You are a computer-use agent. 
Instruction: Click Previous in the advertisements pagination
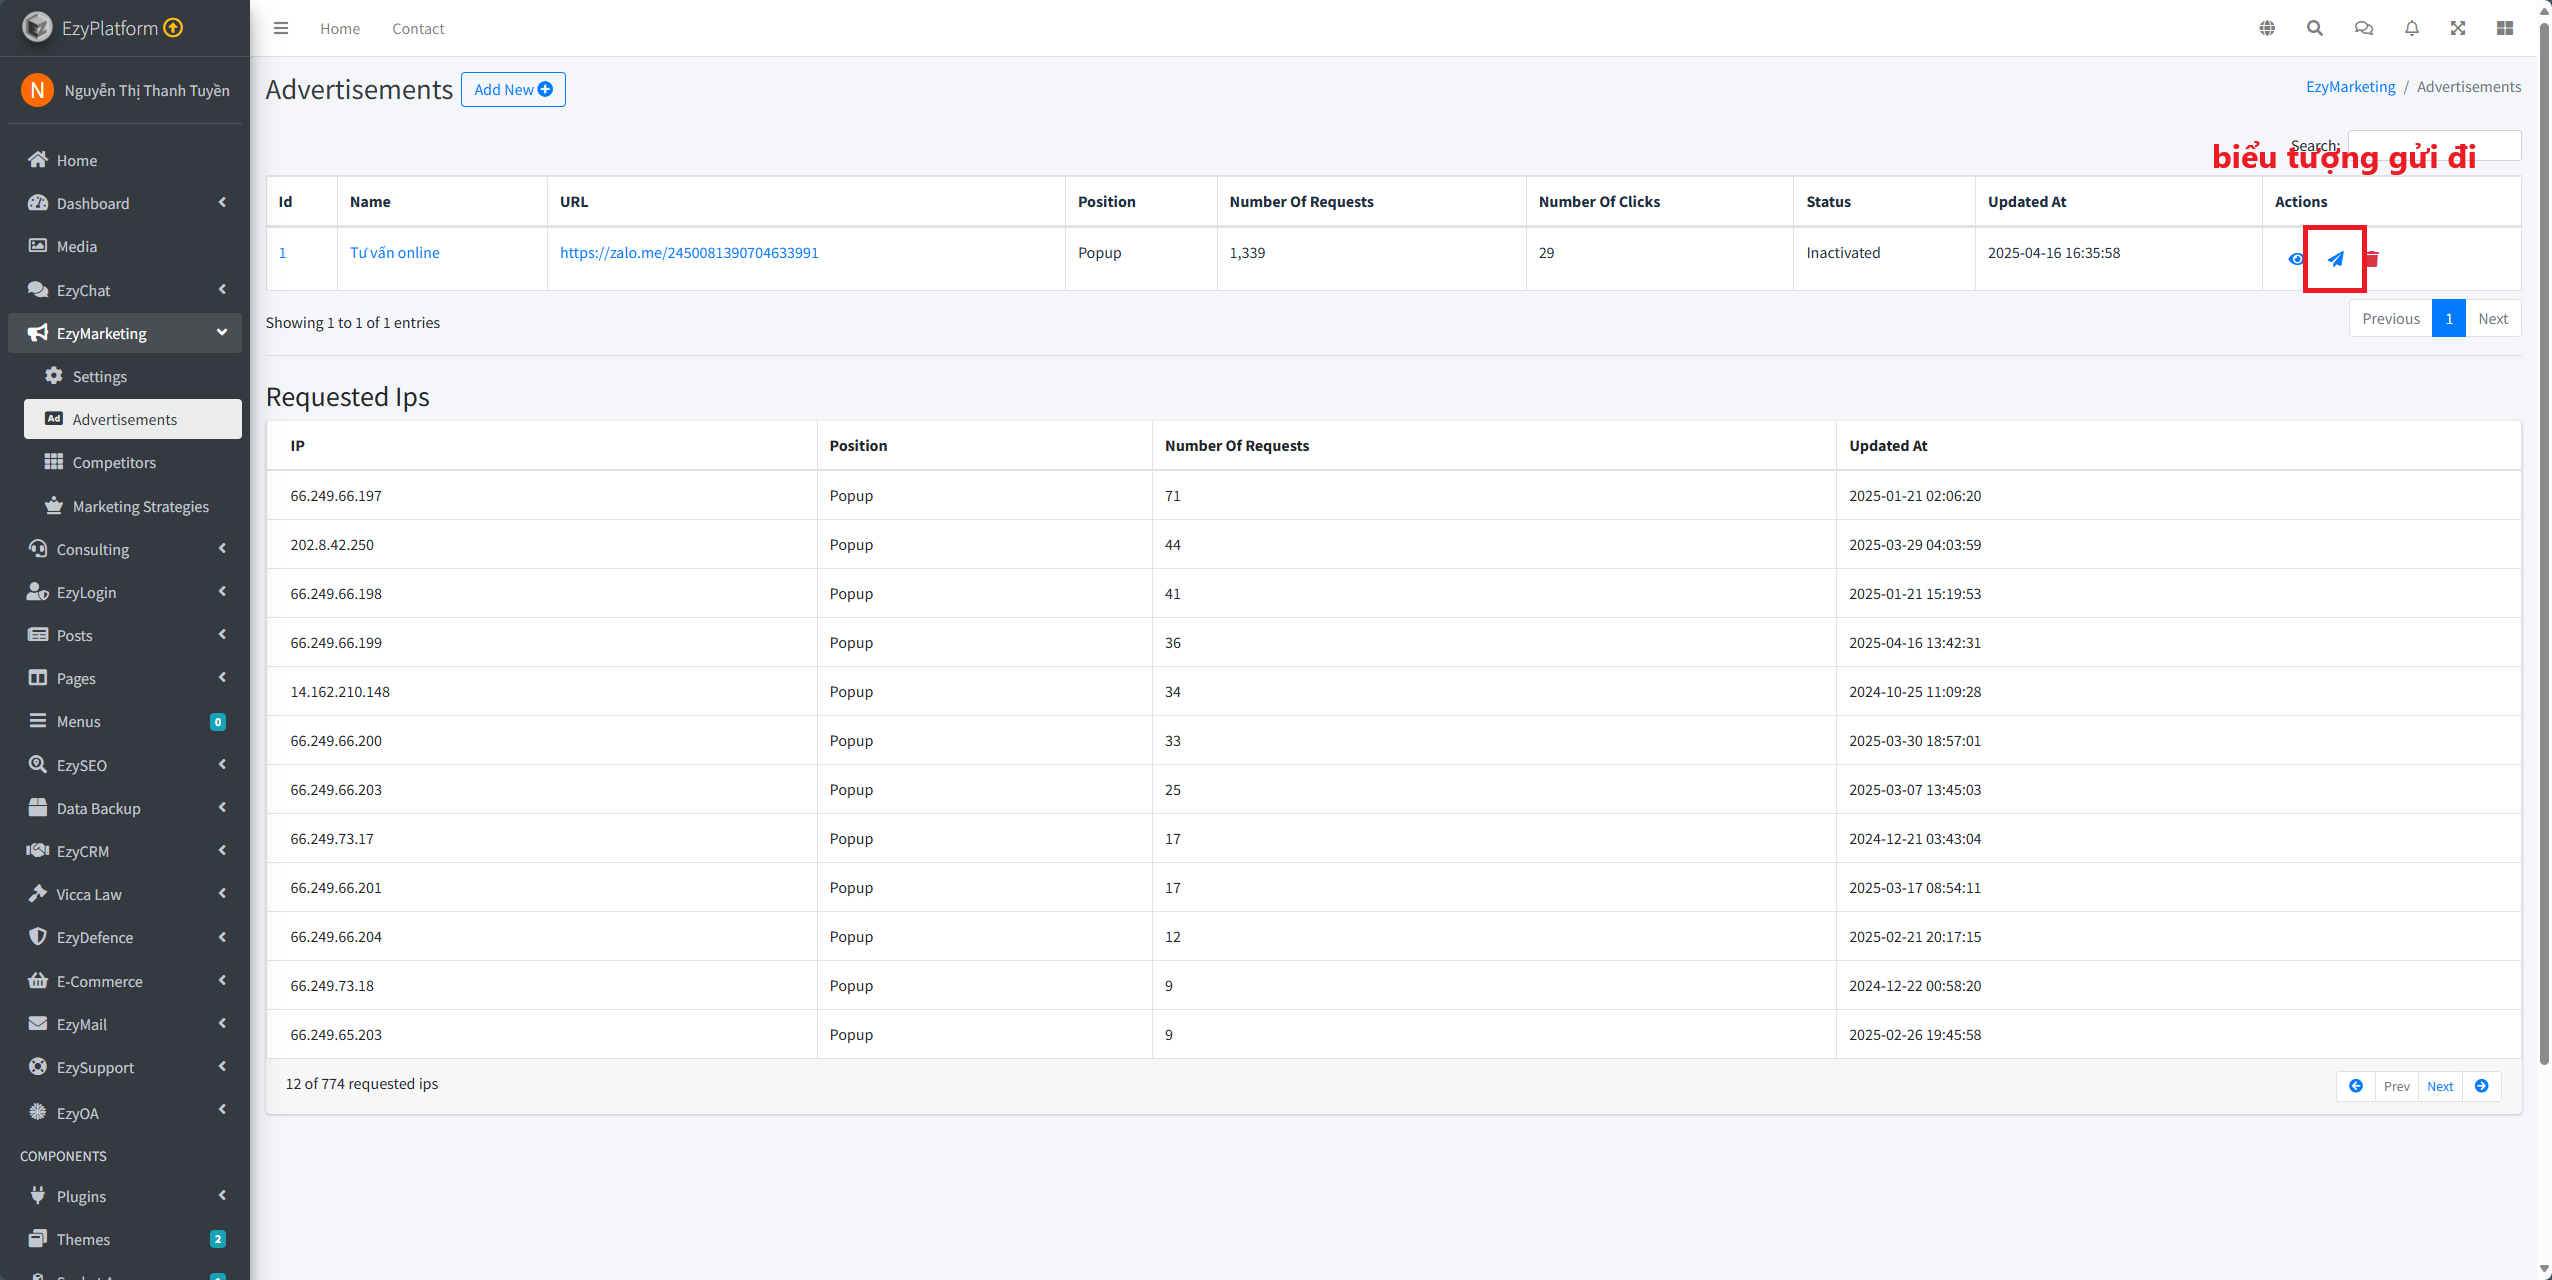click(2391, 318)
